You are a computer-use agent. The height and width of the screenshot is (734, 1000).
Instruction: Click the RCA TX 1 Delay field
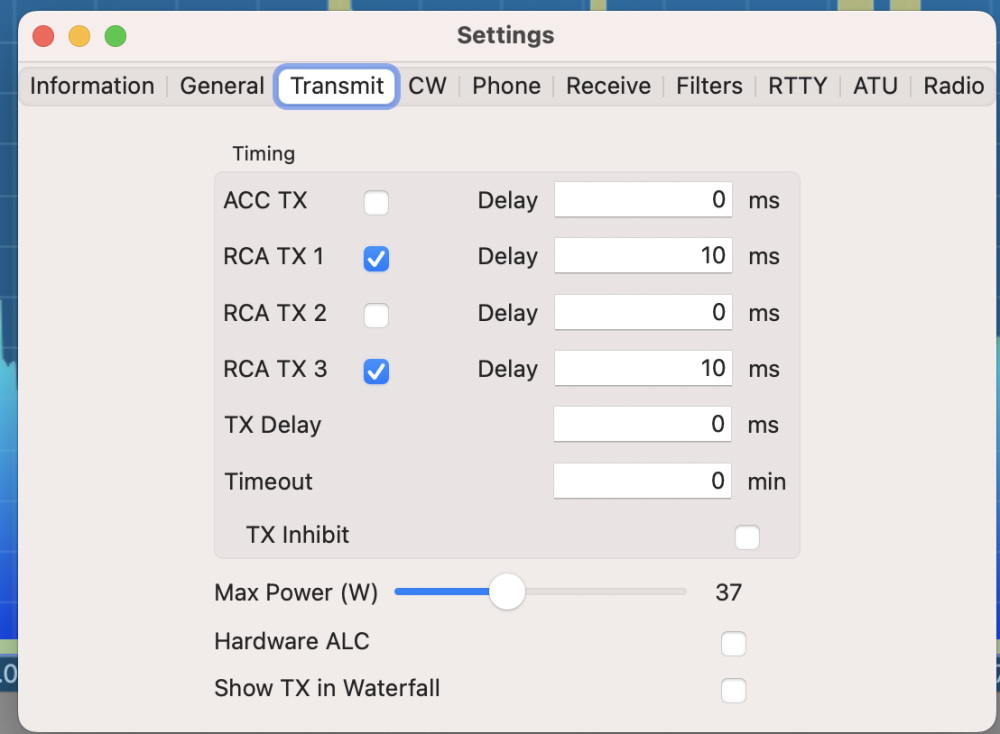(642, 256)
